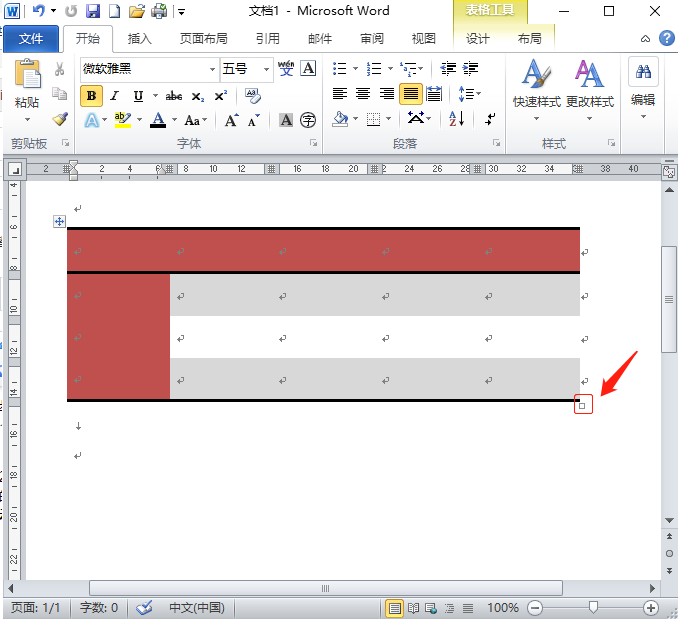The height and width of the screenshot is (620, 679).
Task: Toggle Character Shading button
Action: [286, 120]
